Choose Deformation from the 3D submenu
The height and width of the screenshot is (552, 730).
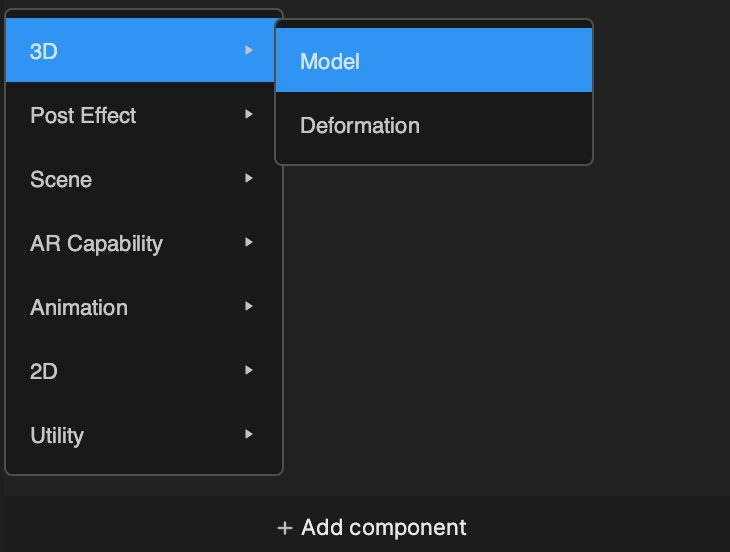tap(434, 124)
